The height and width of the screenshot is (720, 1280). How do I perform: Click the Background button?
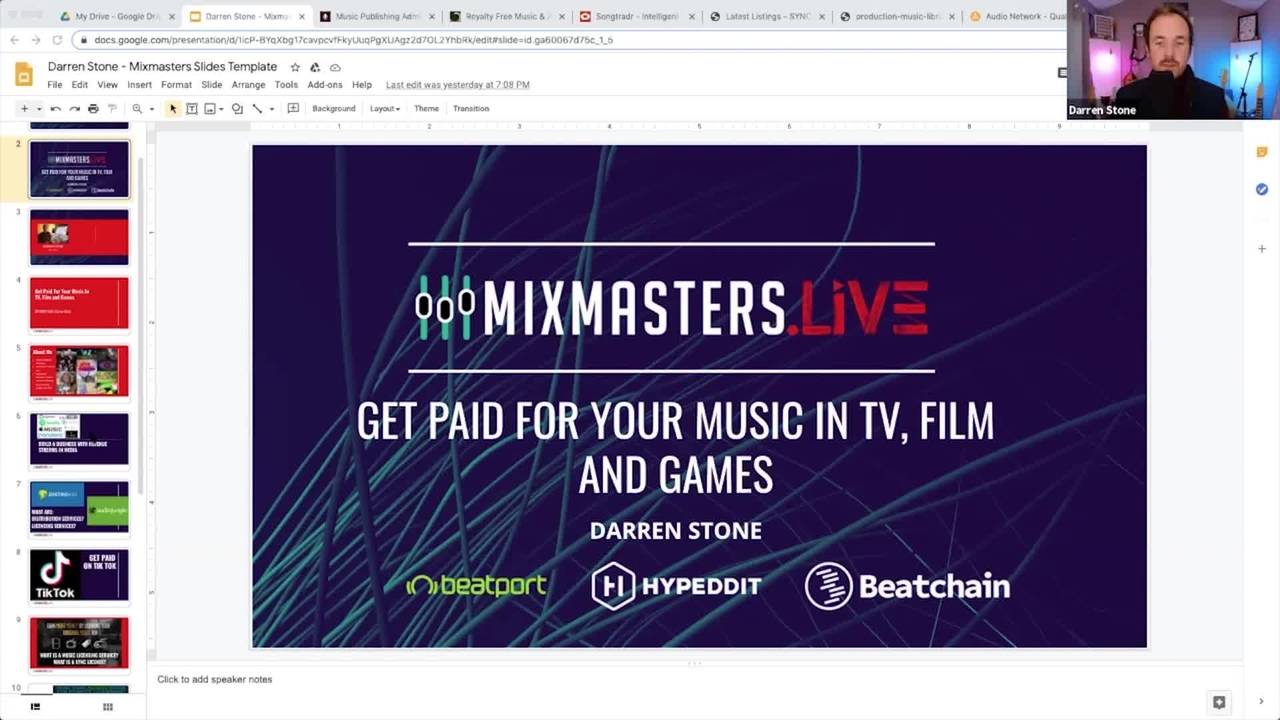333,108
